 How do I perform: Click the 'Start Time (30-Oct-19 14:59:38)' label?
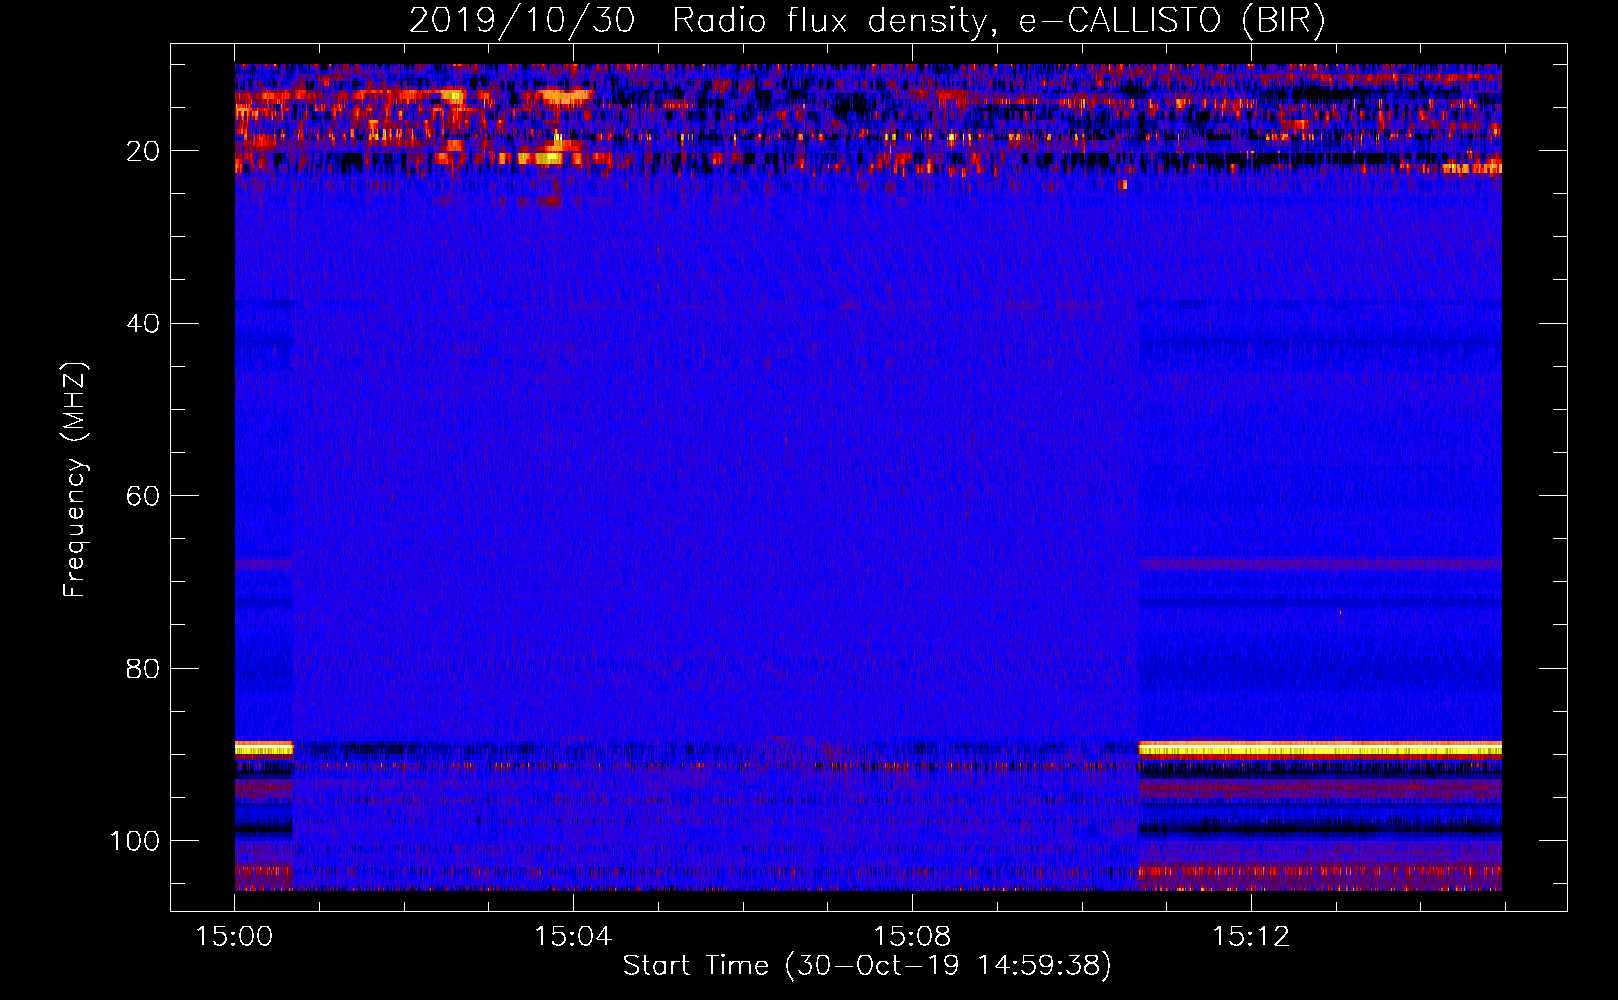[x=867, y=966]
